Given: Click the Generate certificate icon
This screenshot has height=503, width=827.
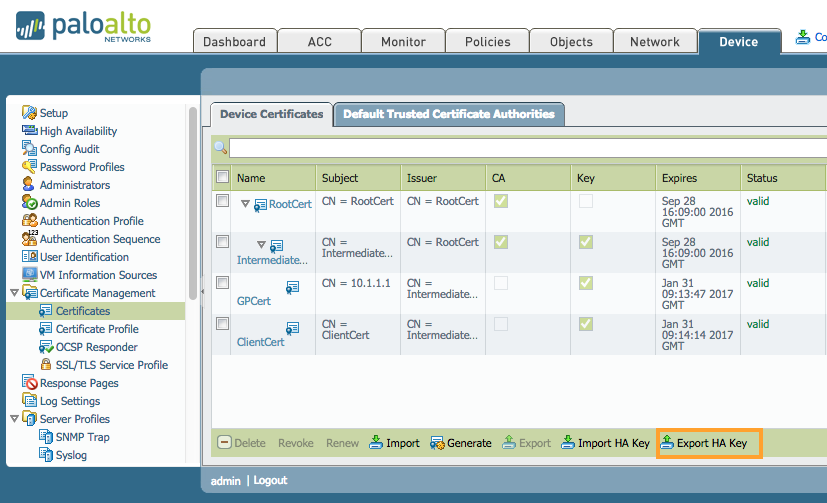Looking at the screenshot, I should (437, 443).
